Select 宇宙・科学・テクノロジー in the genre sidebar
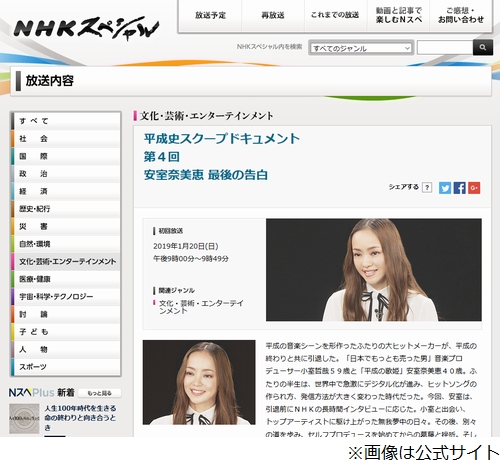This screenshot has width=500, height=460. tap(65, 297)
